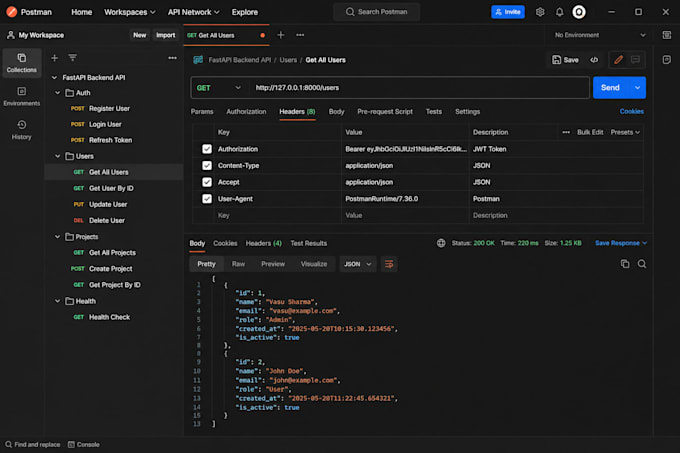Open the Presets dropdown
This screenshot has width=680, height=453.
pyautogui.click(x=625, y=132)
